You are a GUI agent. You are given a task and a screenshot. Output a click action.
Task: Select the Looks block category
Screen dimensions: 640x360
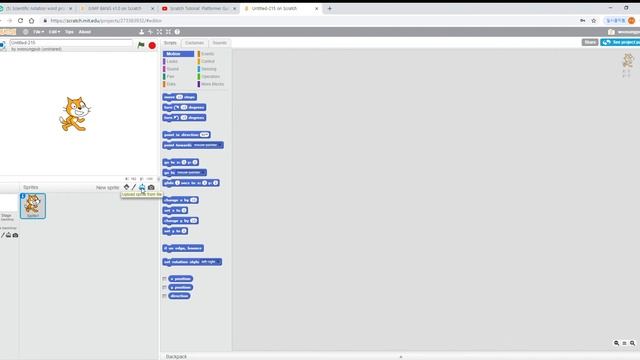click(172, 61)
